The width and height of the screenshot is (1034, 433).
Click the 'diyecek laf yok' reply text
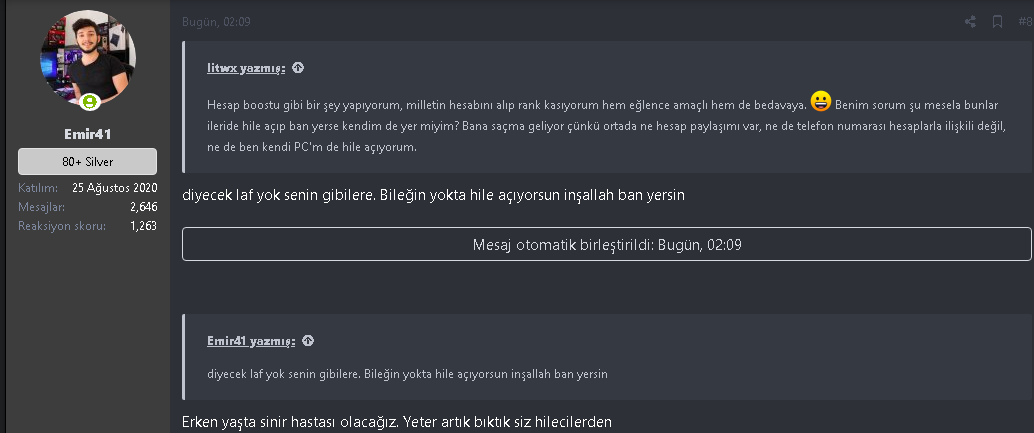(433, 195)
